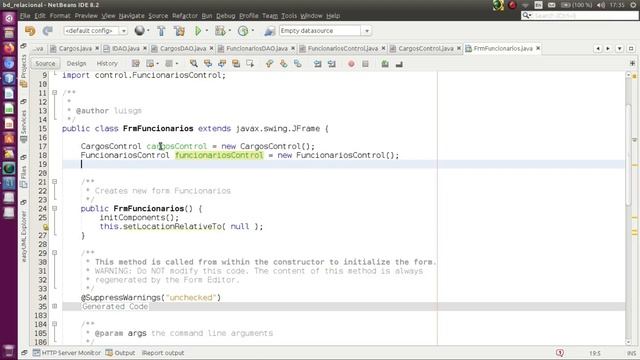The height and width of the screenshot is (360, 640).
Task: Maximize editor window button
Action: point(631,49)
